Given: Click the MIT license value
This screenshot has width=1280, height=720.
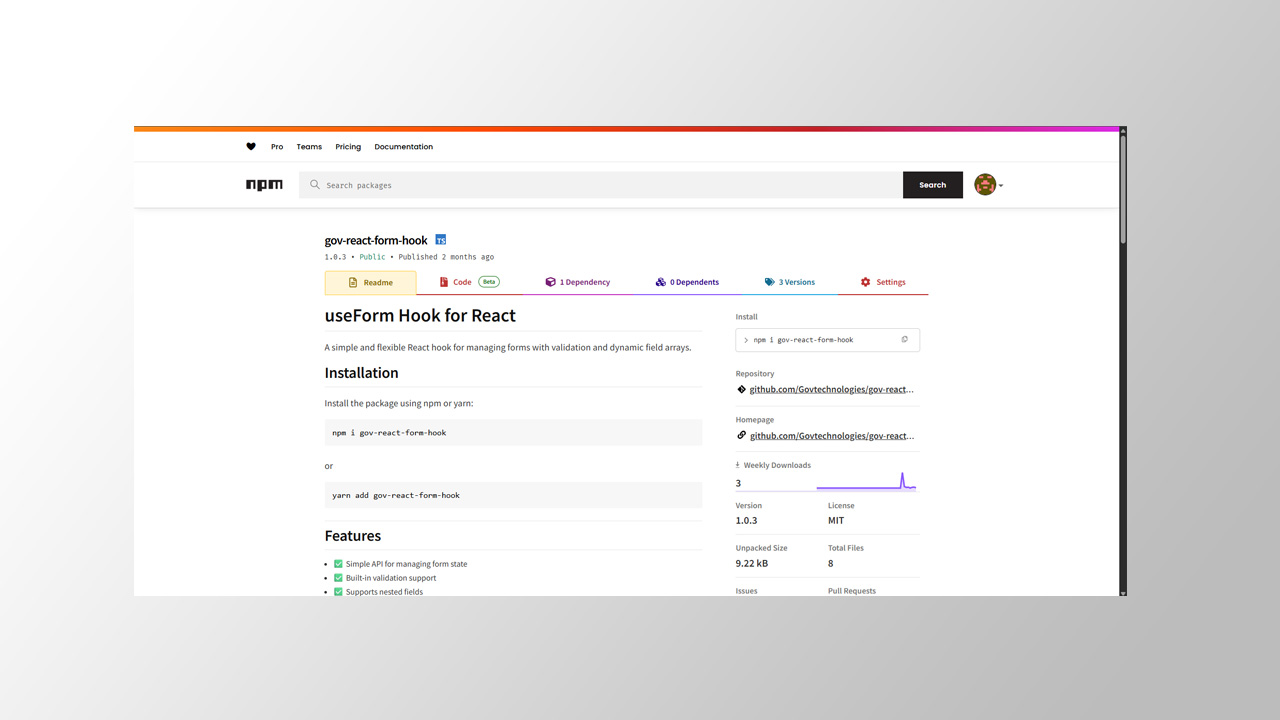Looking at the screenshot, I should click(x=836, y=521).
